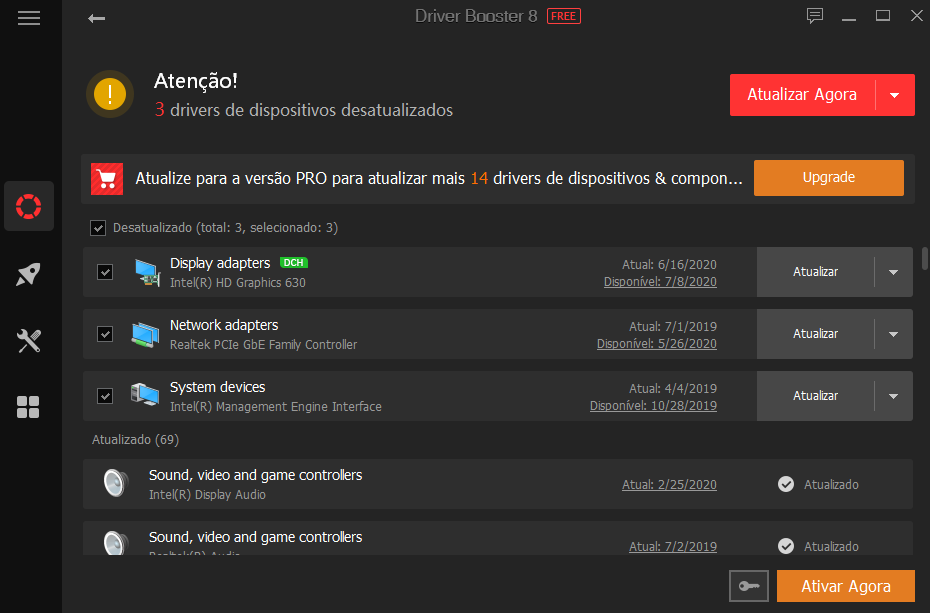
Task: Select the rocket Boost icon in sidebar
Action: (29, 273)
